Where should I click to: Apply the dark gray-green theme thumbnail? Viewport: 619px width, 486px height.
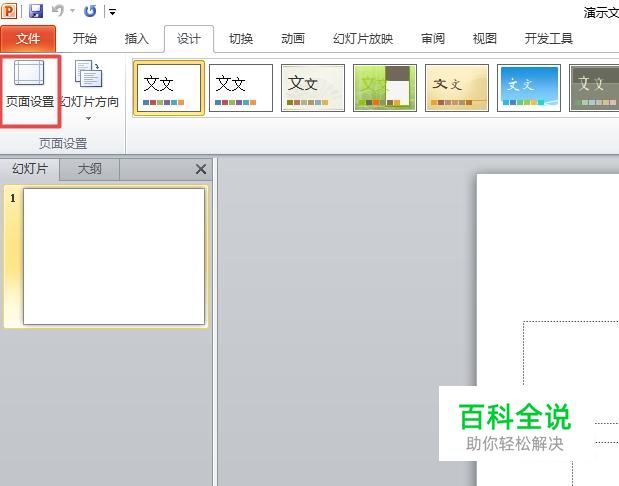(594, 88)
